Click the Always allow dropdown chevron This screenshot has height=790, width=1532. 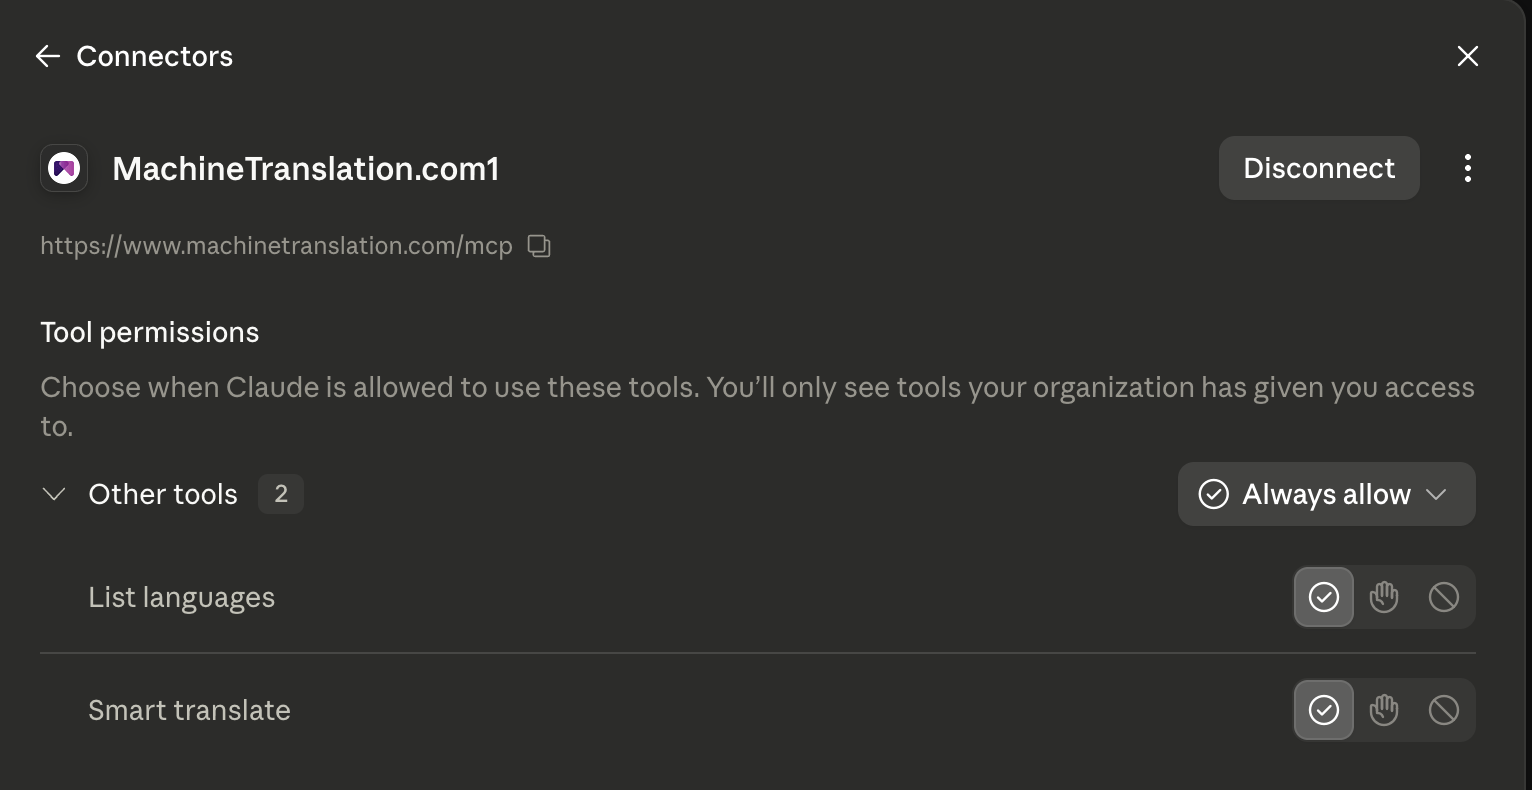coord(1436,494)
